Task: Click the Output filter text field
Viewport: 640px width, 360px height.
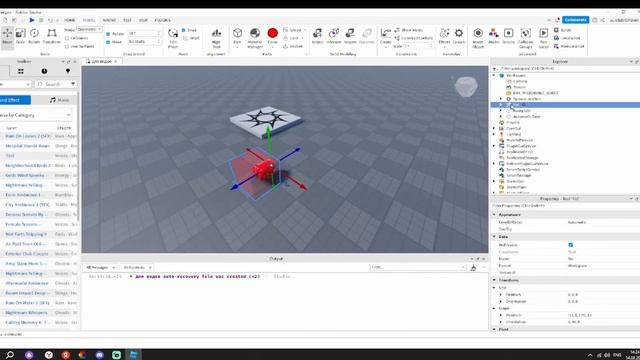Action: (418, 267)
